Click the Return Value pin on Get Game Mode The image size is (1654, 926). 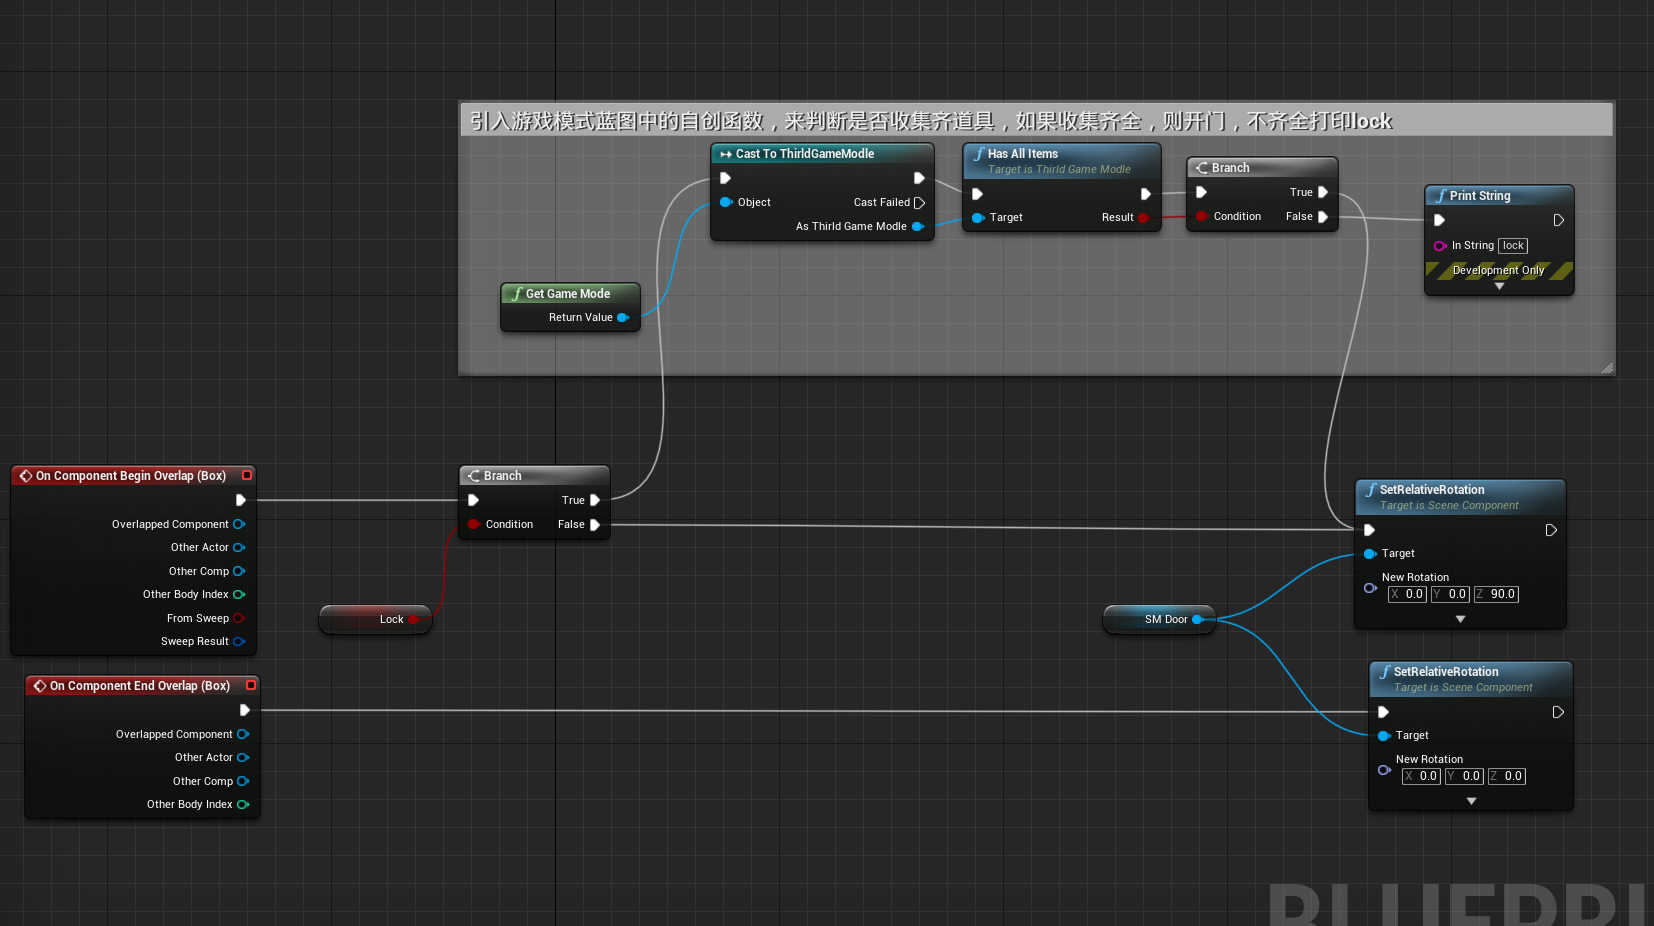[x=622, y=318]
